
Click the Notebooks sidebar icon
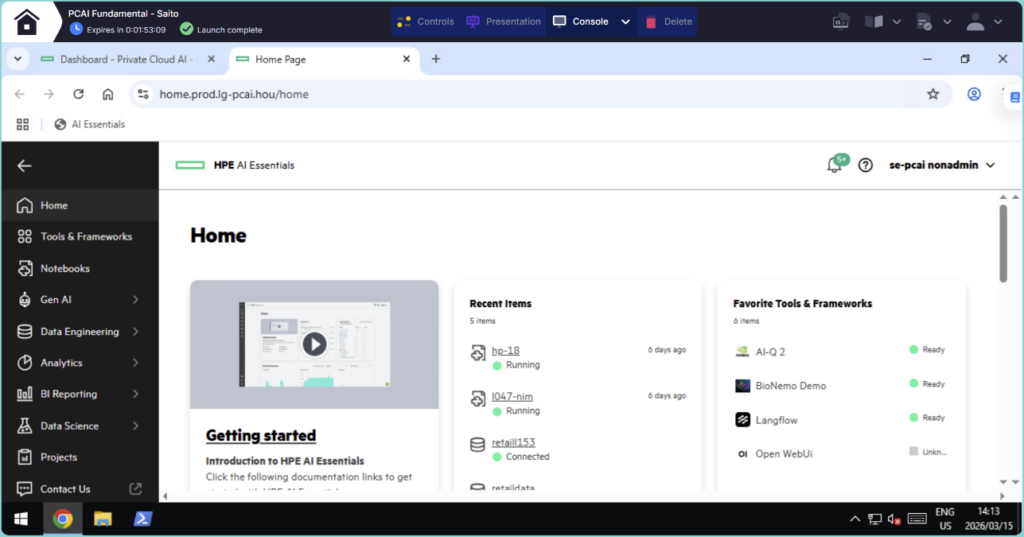[x=25, y=268]
